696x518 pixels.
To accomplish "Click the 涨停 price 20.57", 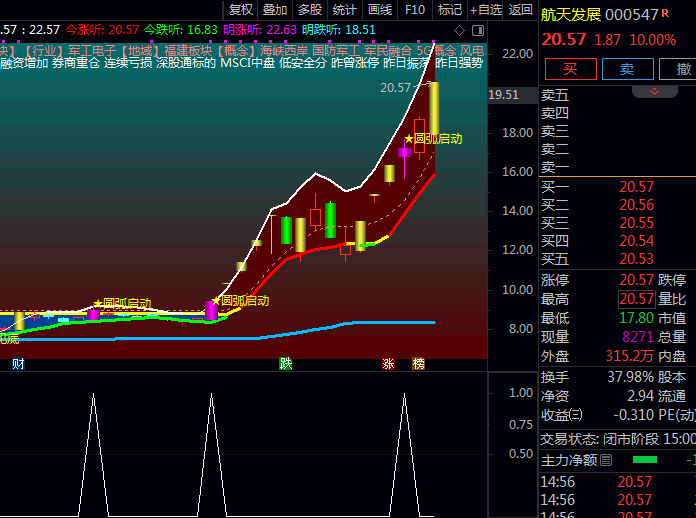I will (637, 280).
